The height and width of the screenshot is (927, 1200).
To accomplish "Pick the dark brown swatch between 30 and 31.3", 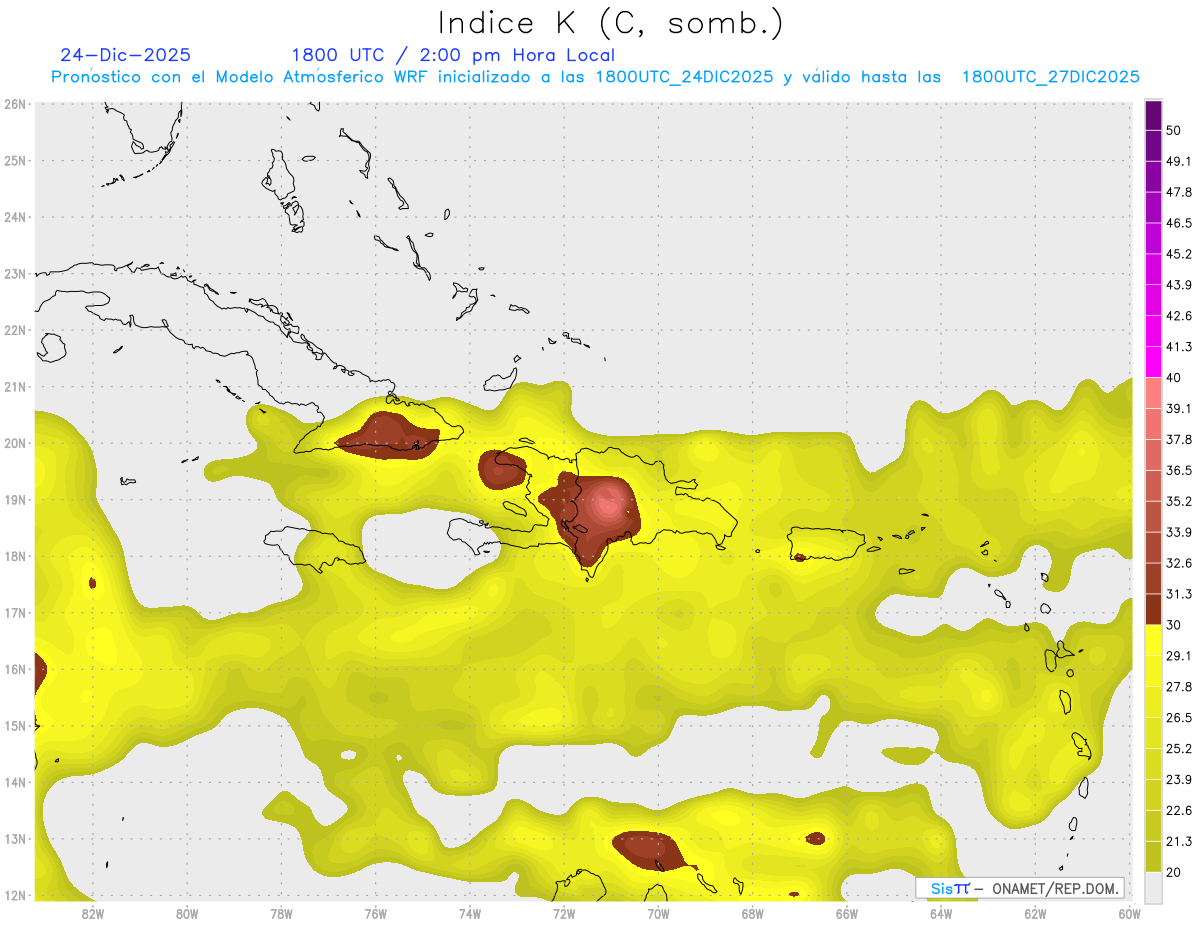I will tap(1153, 609).
